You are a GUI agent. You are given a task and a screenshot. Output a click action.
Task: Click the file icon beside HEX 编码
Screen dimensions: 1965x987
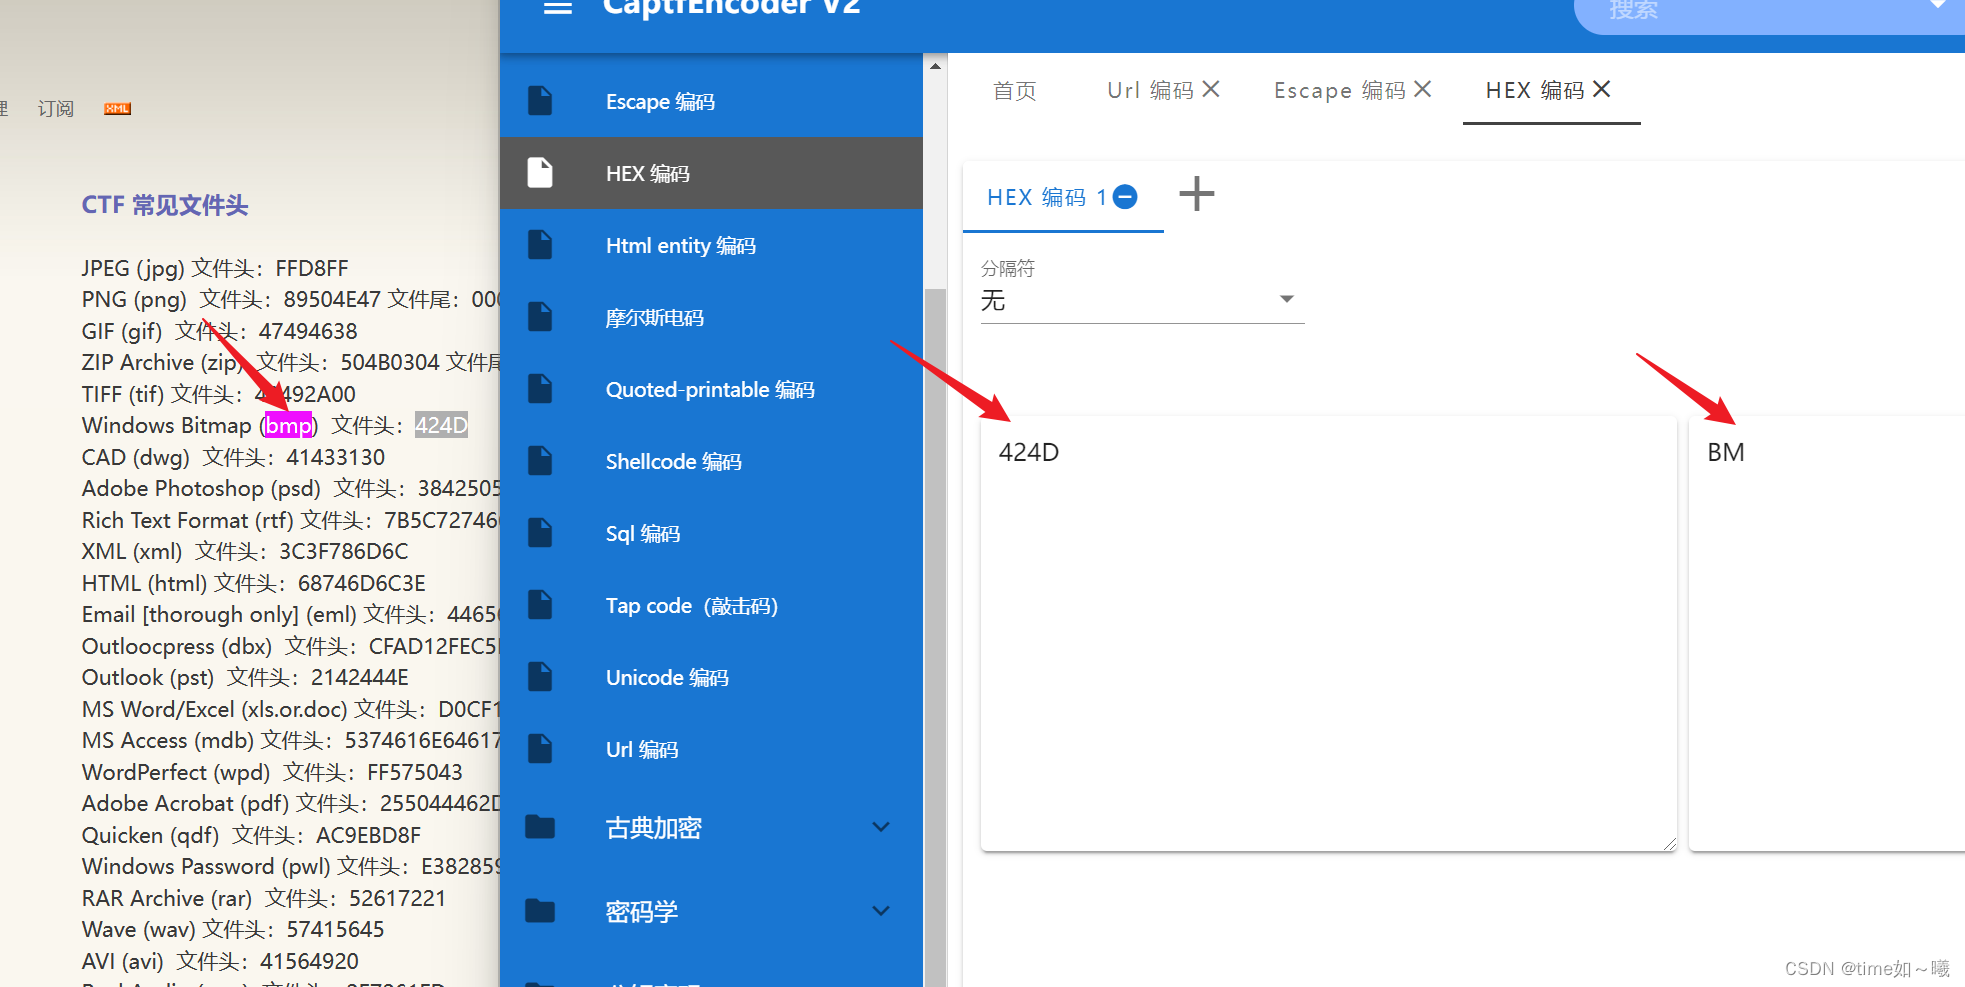[x=540, y=173]
